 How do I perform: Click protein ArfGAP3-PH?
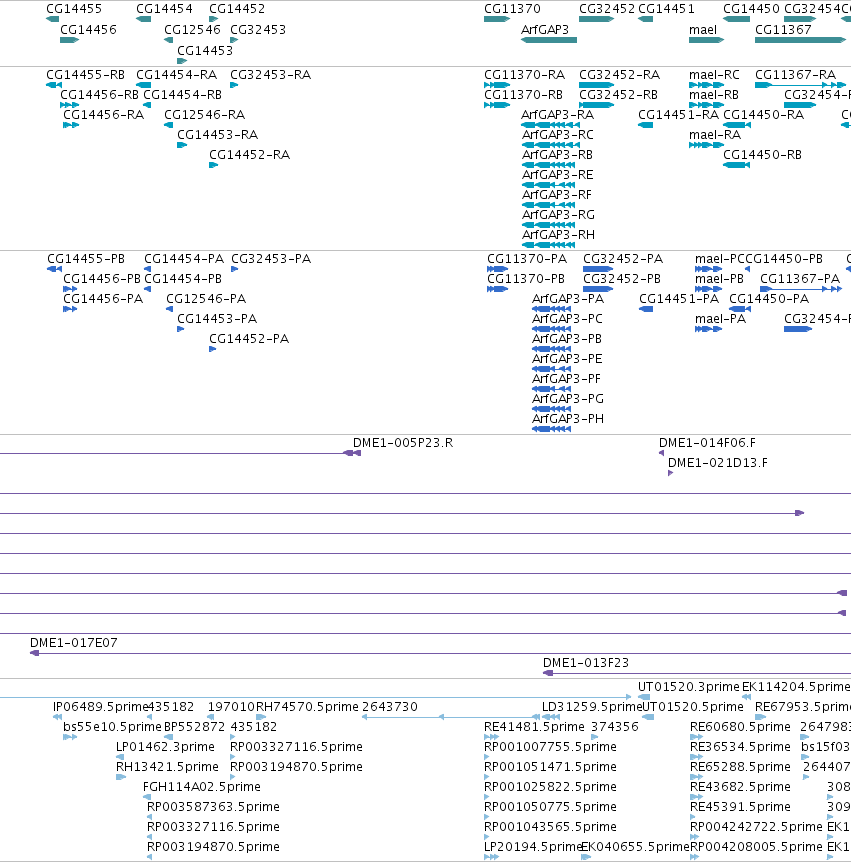[x=551, y=429]
